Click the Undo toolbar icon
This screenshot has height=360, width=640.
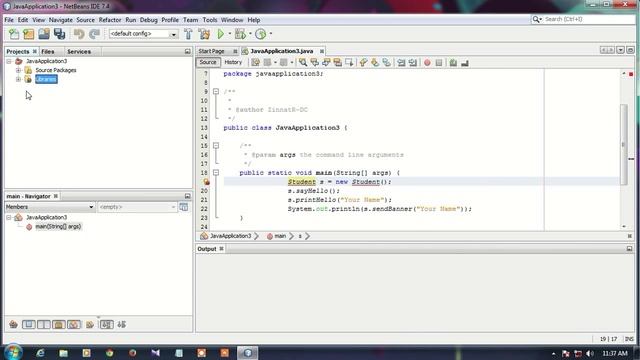(79, 34)
